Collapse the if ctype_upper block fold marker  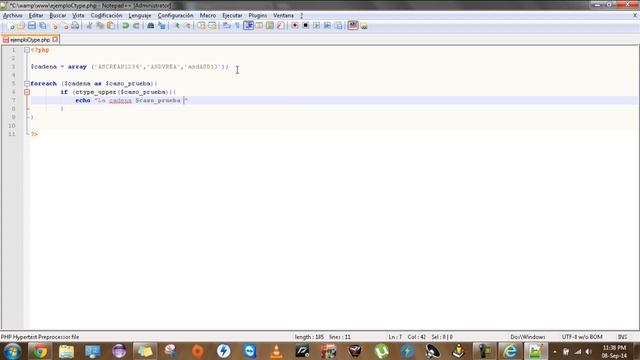coord(27,92)
